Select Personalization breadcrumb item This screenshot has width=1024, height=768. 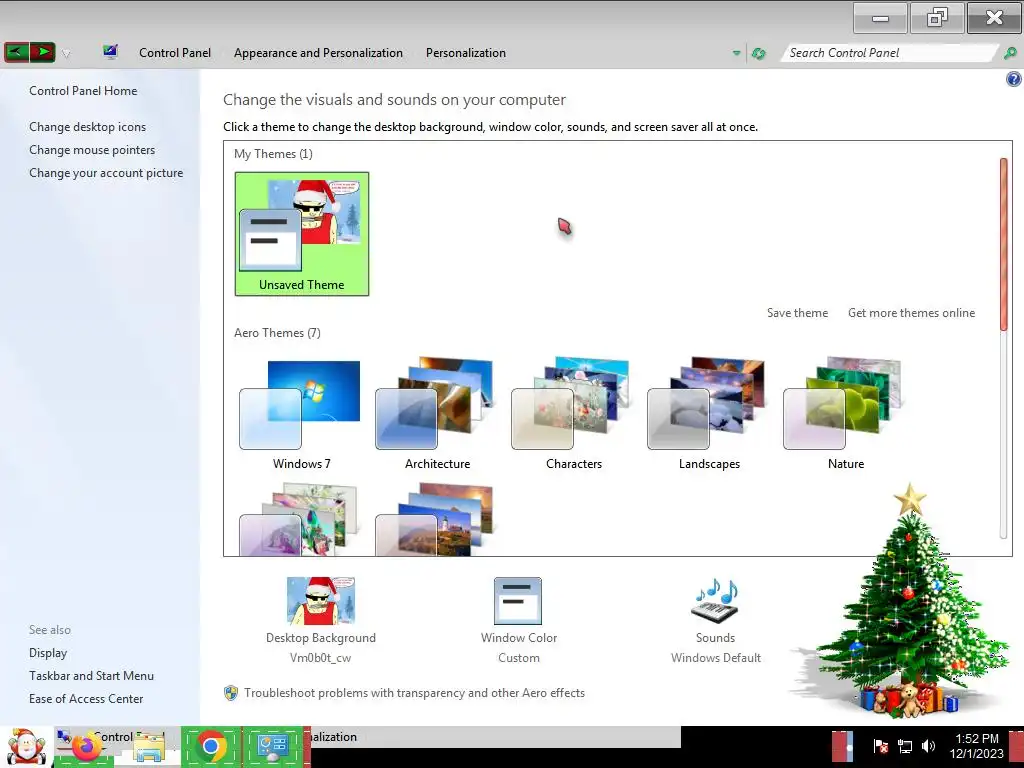(x=466, y=53)
